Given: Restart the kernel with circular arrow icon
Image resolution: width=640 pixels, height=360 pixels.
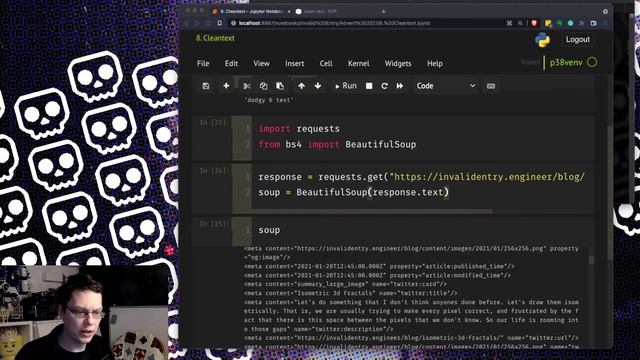Looking at the screenshot, I should [384, 86].
